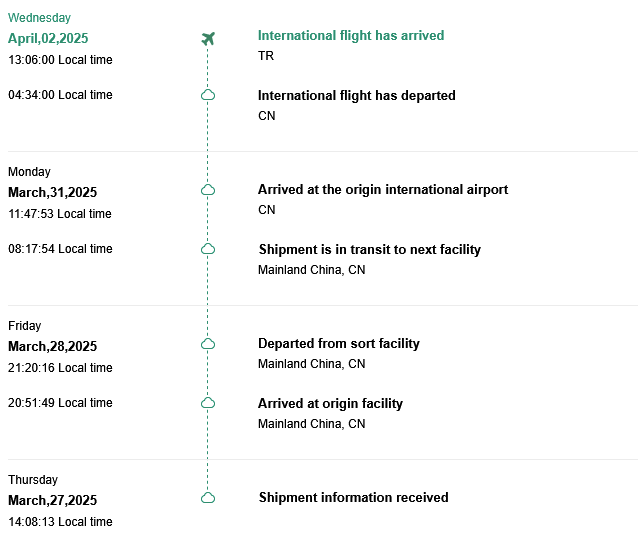Click cloud icon beside Shipment information received
The width and height of the screenshot is (638, 548).
tap(208, 497)
